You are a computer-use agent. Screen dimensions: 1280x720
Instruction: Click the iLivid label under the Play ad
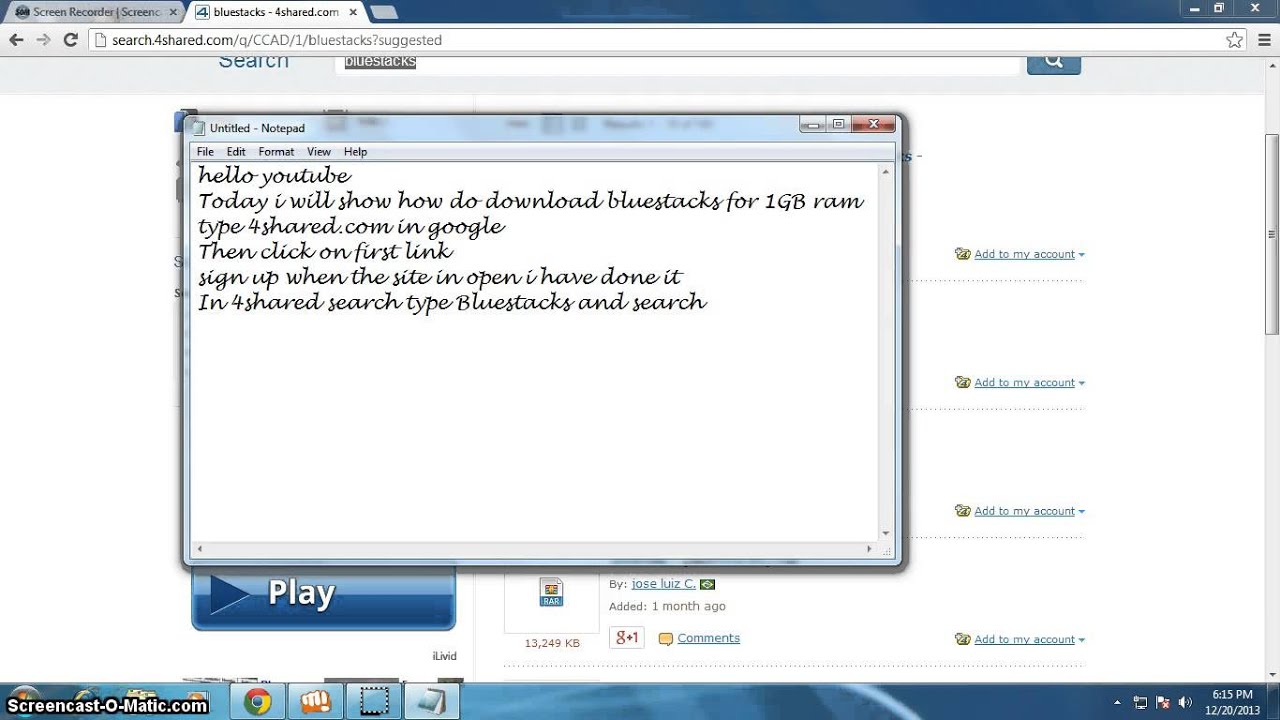coord(444,656)
